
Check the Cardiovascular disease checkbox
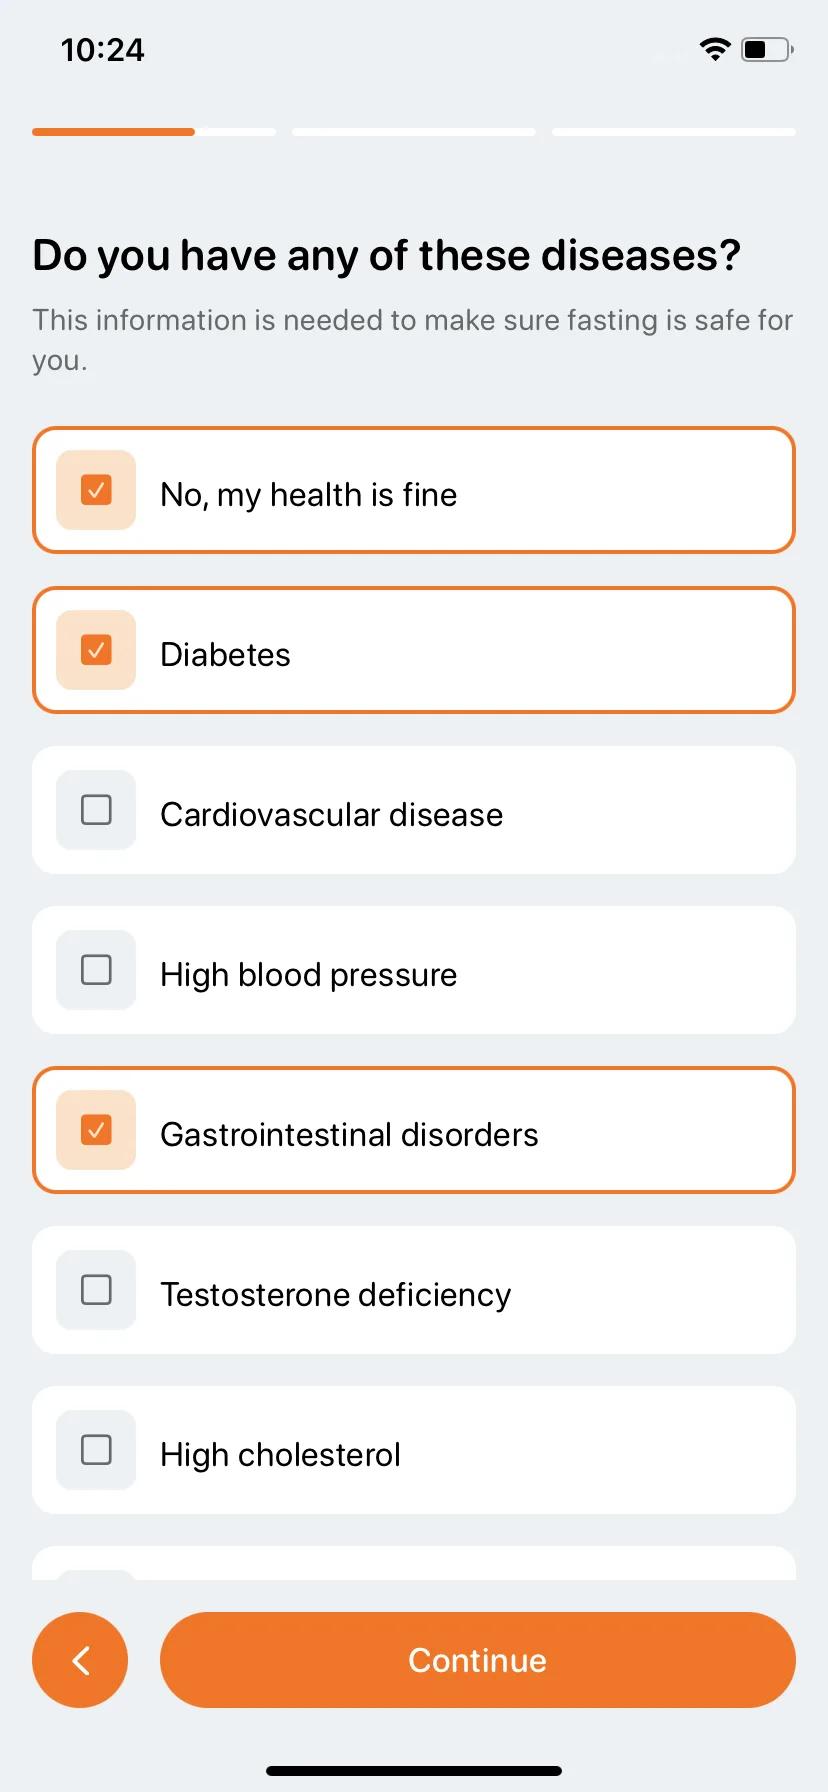96,810
